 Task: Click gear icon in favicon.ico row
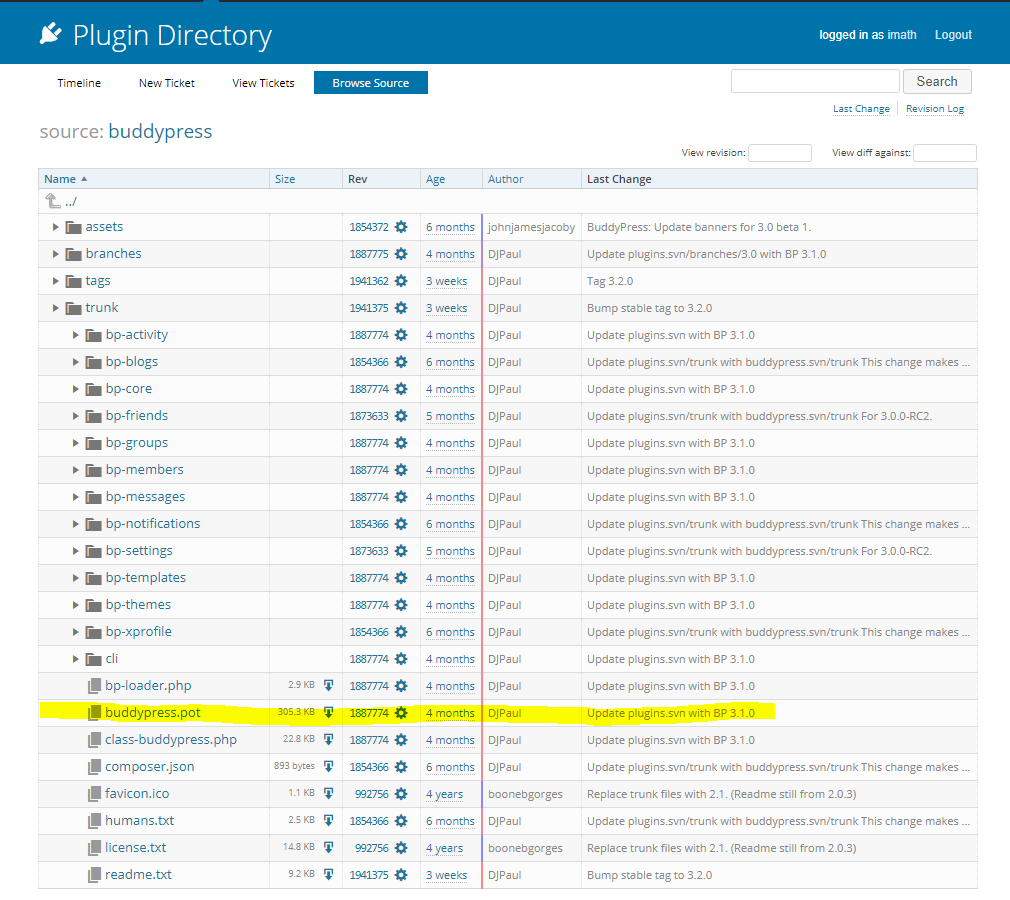pos(401,794)
